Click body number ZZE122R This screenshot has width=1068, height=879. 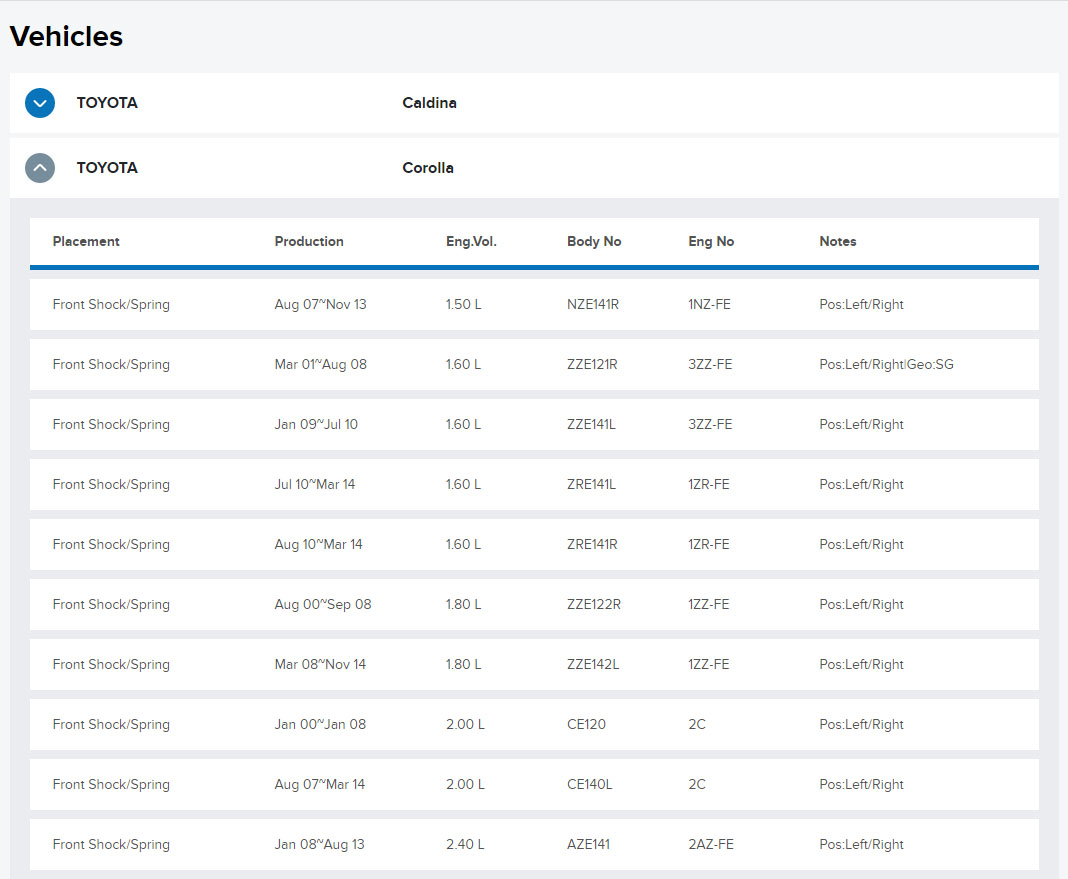click(x=593, y=604)
